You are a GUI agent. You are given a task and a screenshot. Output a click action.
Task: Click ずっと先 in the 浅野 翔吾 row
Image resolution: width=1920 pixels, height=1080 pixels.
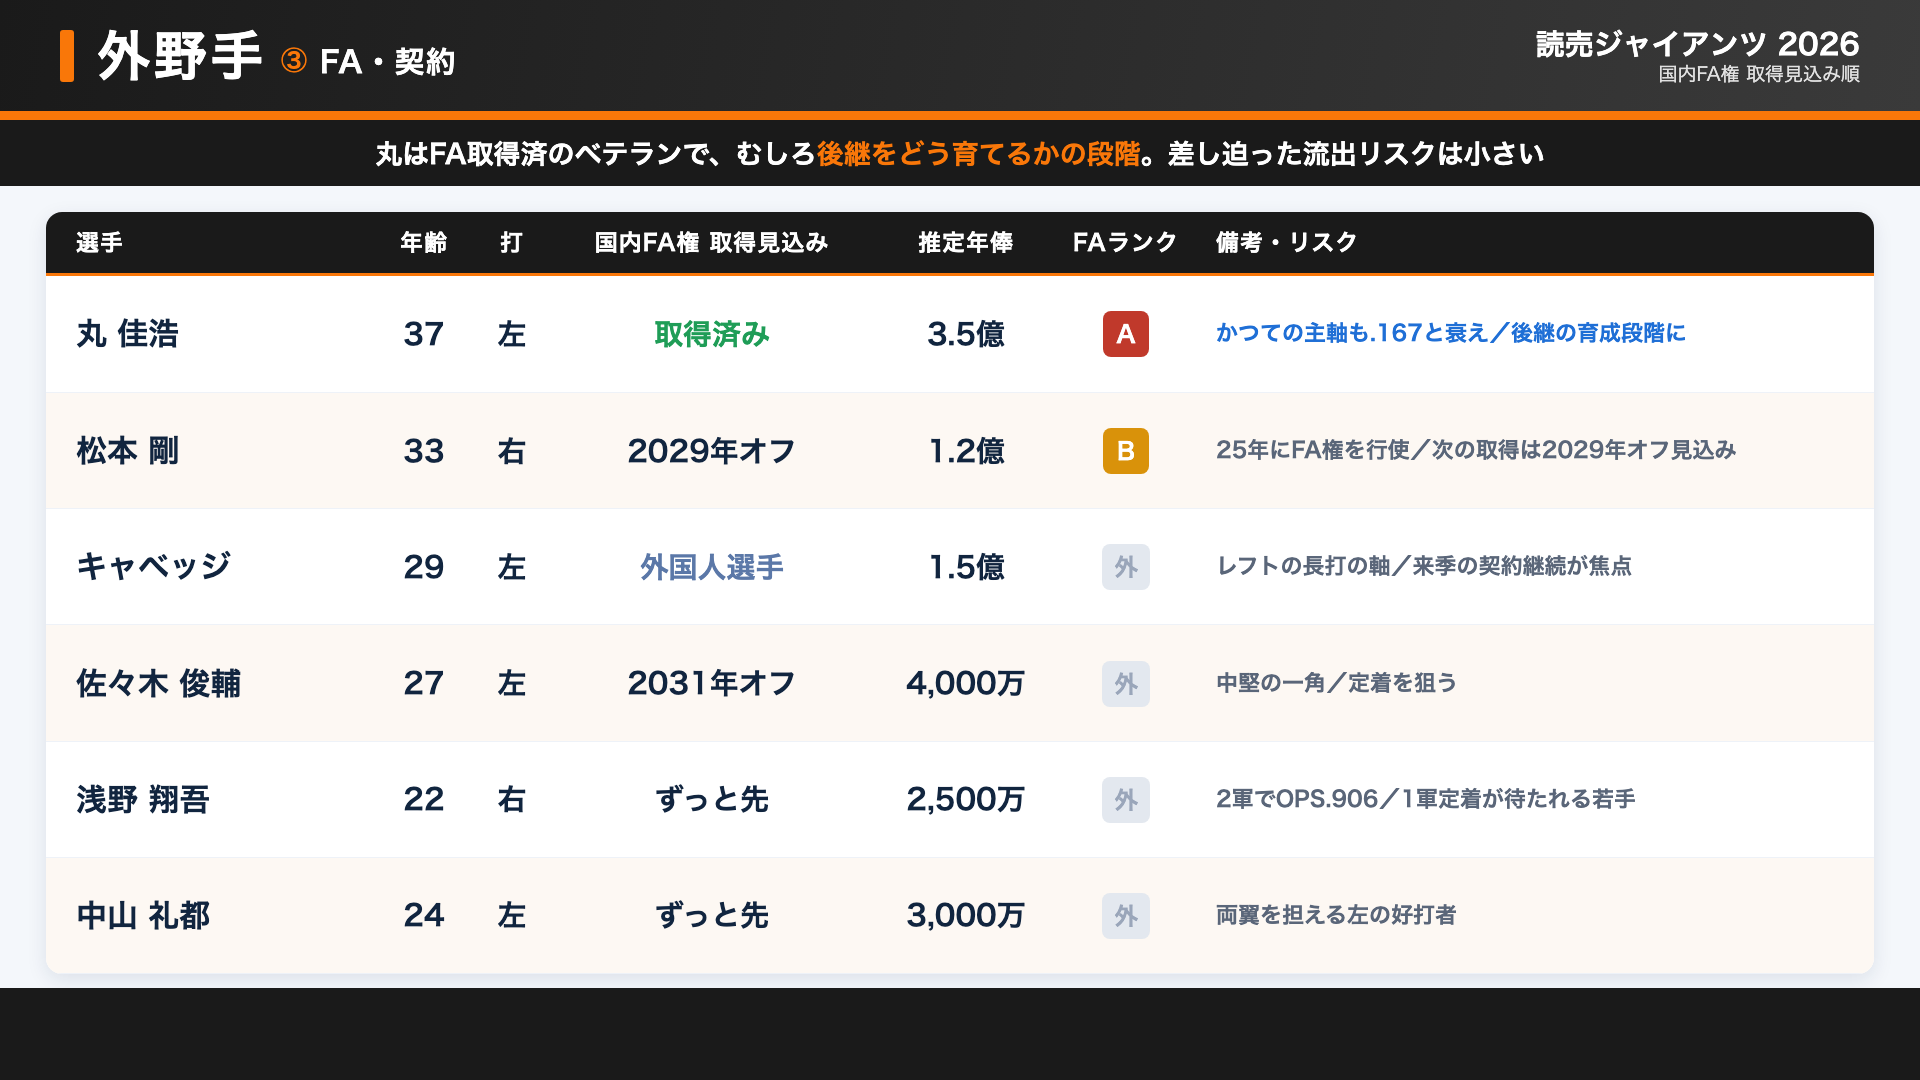point(711,800)
